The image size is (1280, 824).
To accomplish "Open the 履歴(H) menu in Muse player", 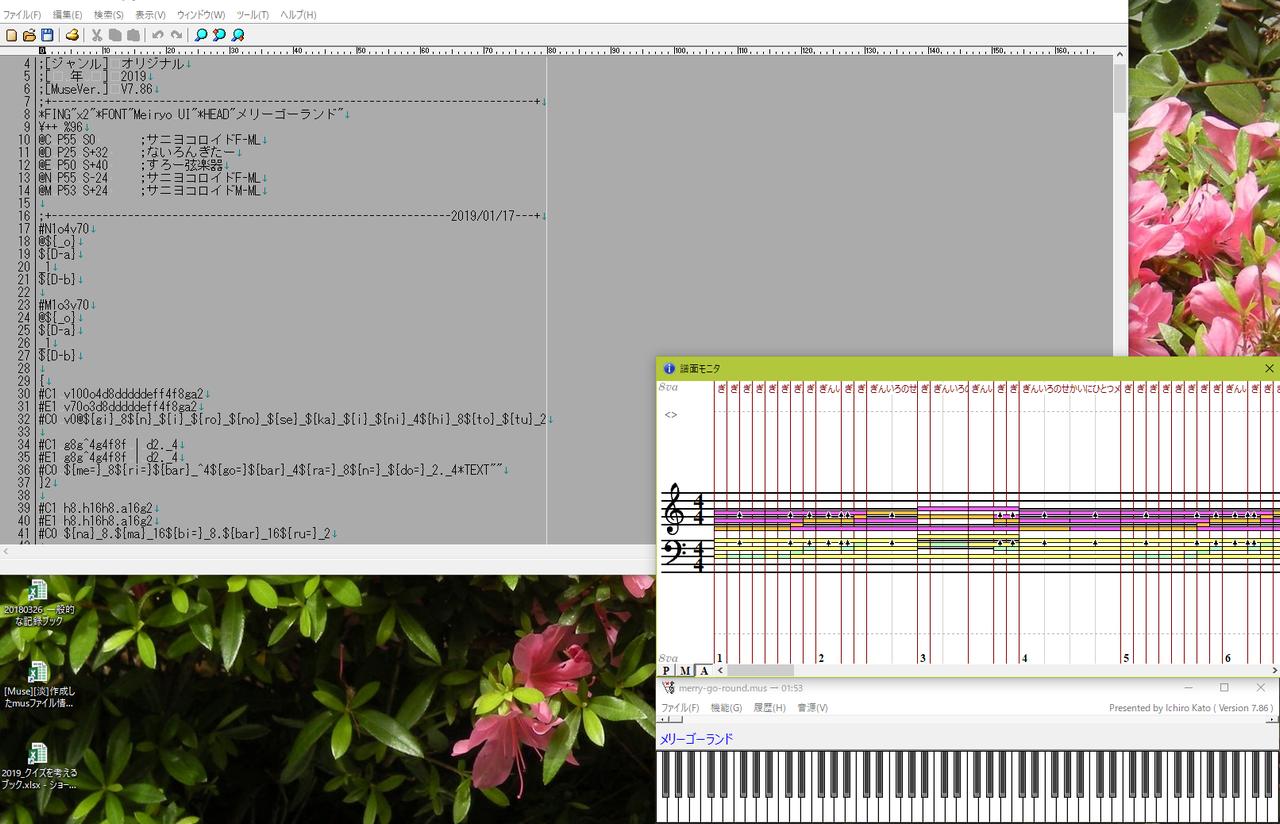I will [769, 708].
